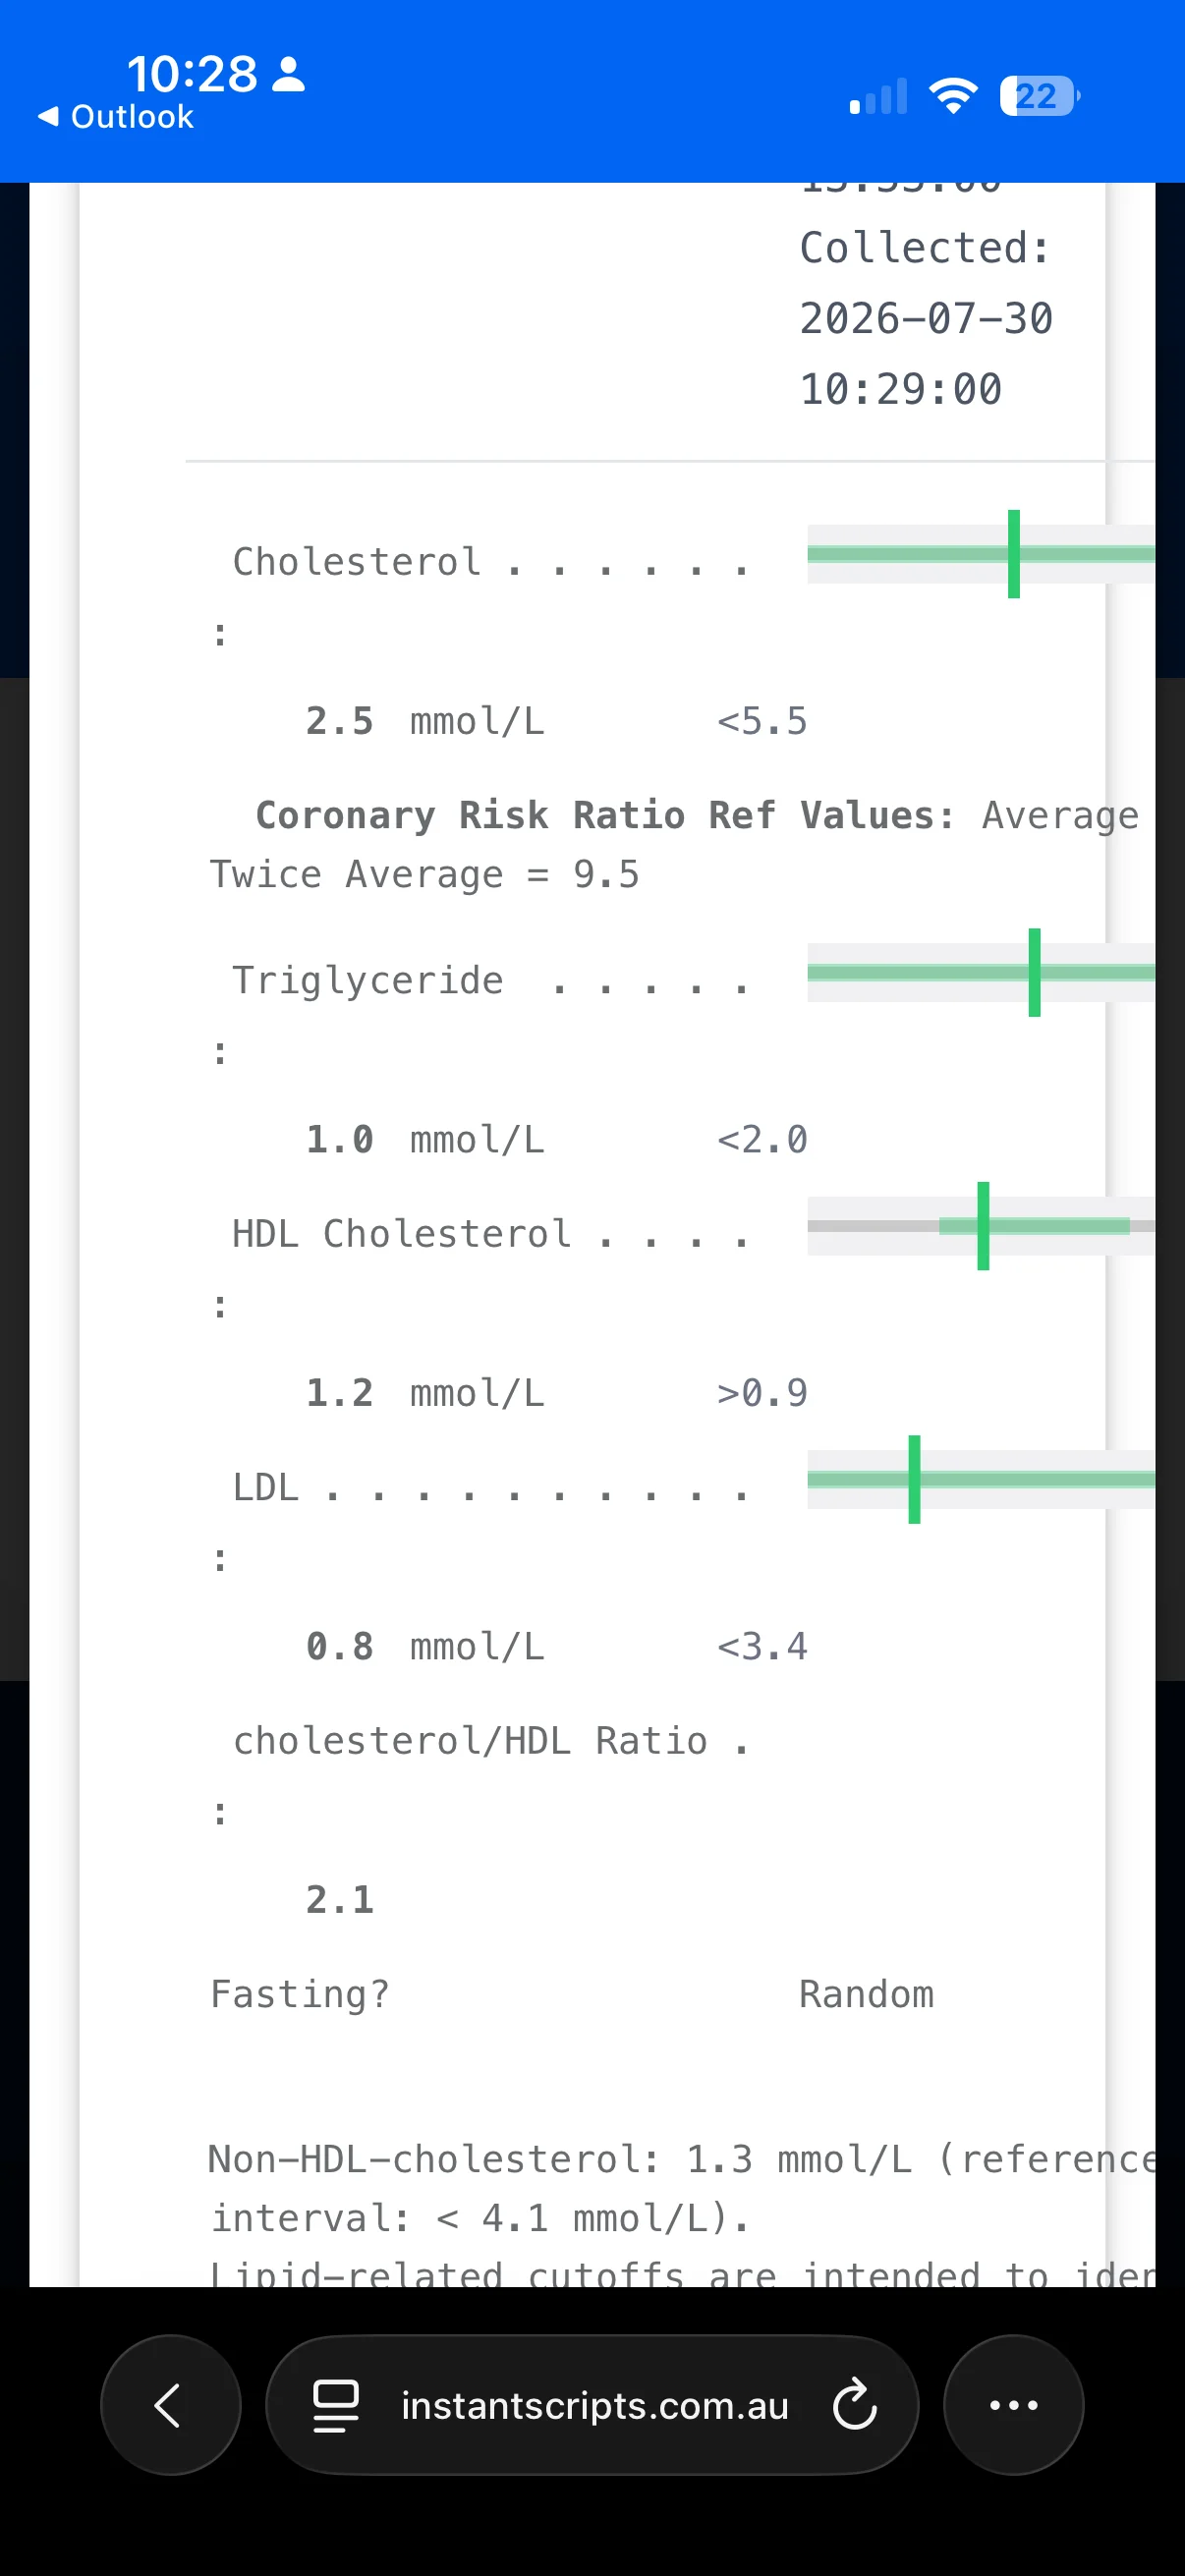Tap the cellular signal bars icon
Image resolution: width=1185 pixels, height=2576 pixels.
pyautogui.click(x=878, y=96)
